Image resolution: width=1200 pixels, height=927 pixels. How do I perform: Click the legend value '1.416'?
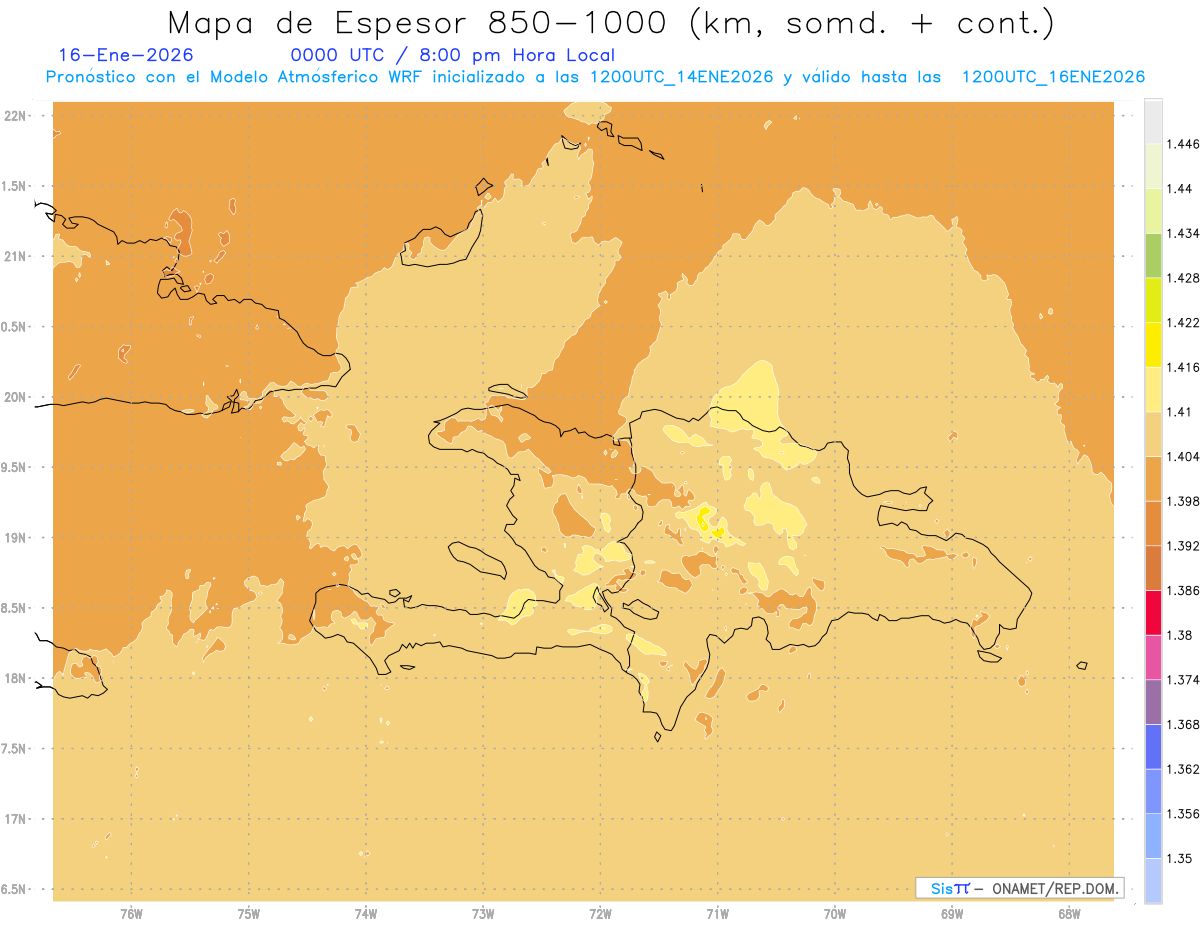click(x=1185, y=367)
